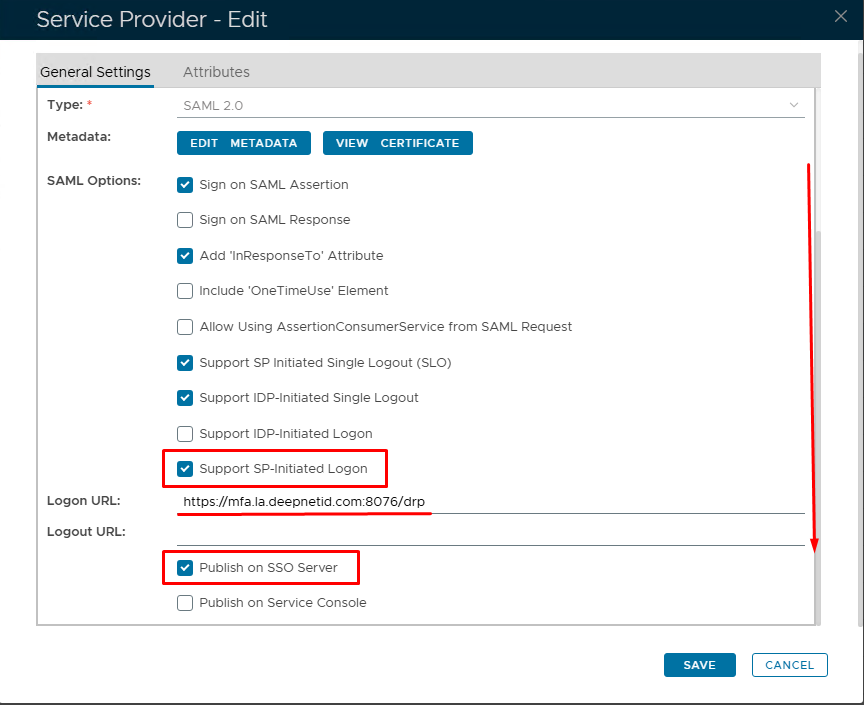
Task: Uncheck Publish on SSO Server
Action: point(185,568)
